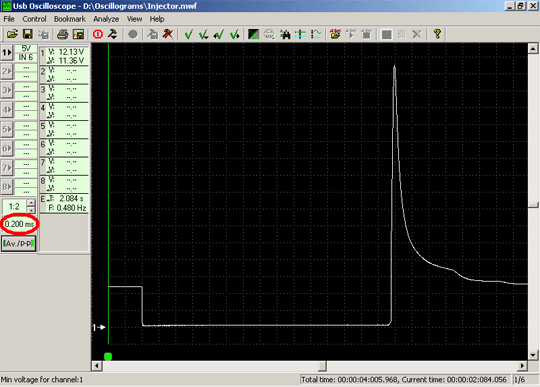This screenshot has width=540, height=387.
Task: Open an oscillogram file with the folder icon
Action: 12,34
